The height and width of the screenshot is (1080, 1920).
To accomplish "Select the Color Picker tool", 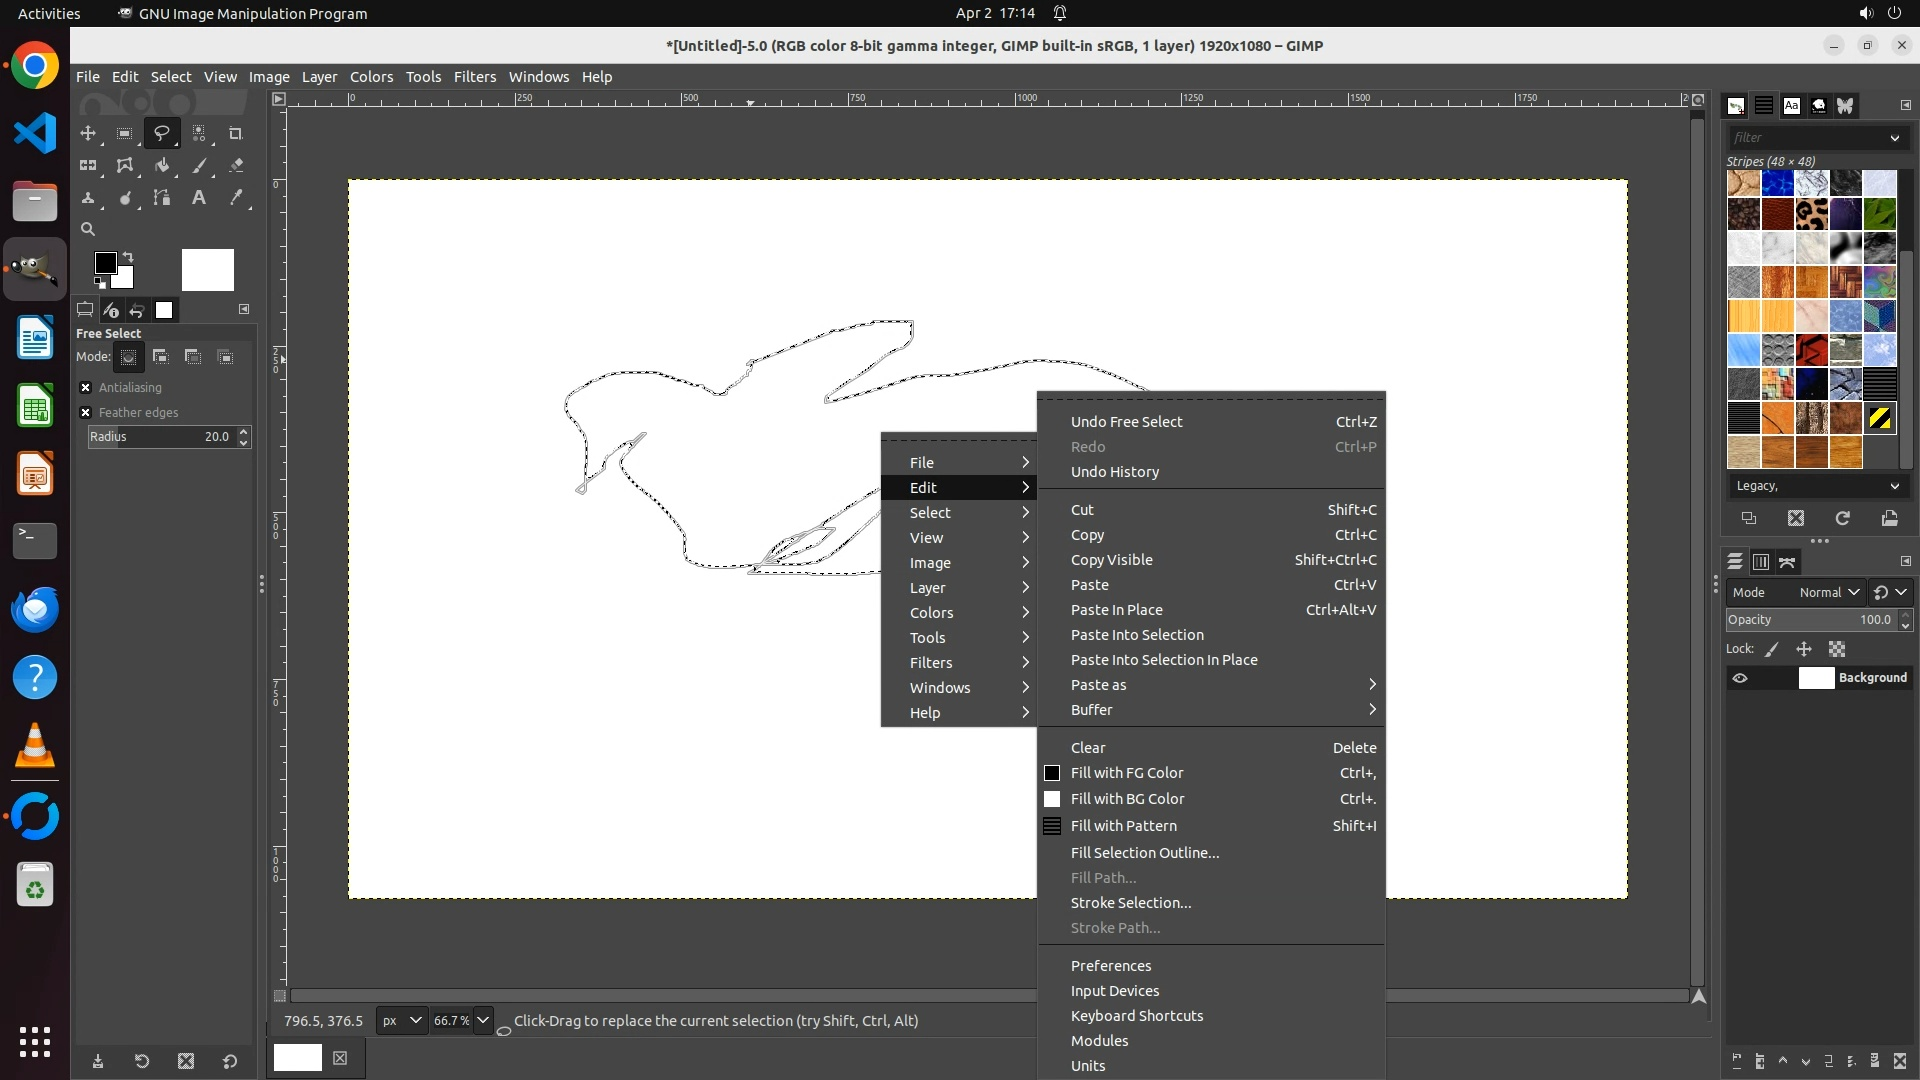I will [236, 198].
